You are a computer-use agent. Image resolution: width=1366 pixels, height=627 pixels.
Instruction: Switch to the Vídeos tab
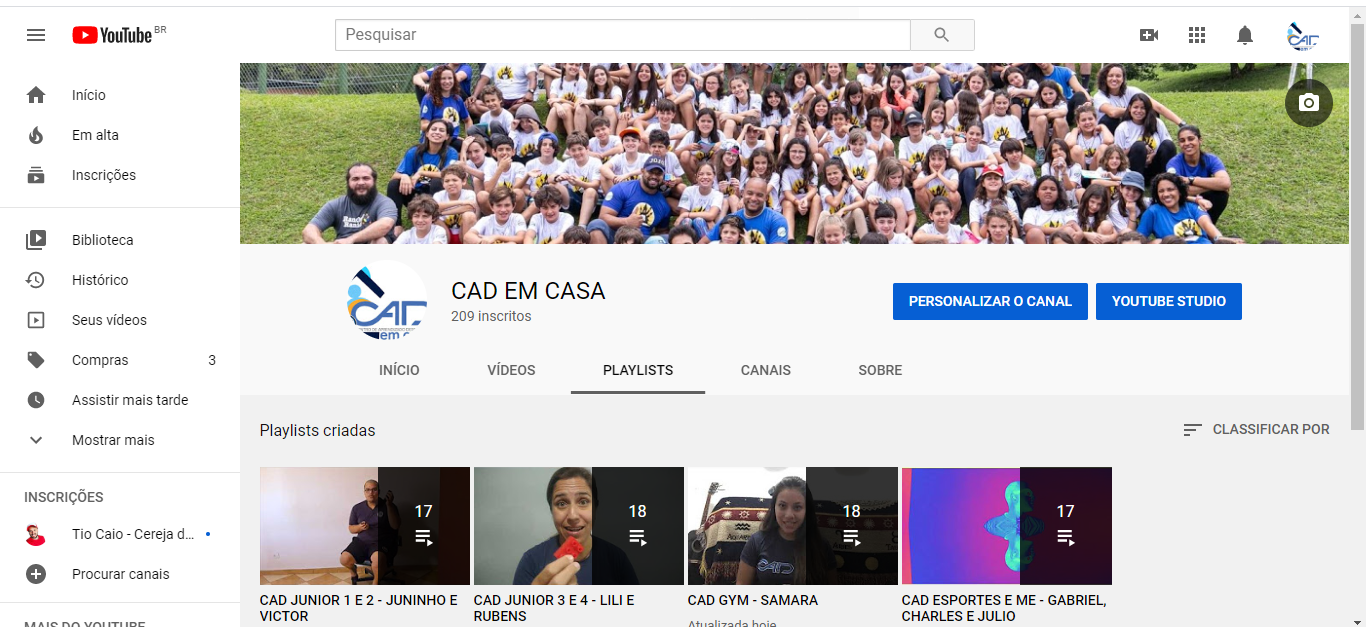click(x=511, y=370)
